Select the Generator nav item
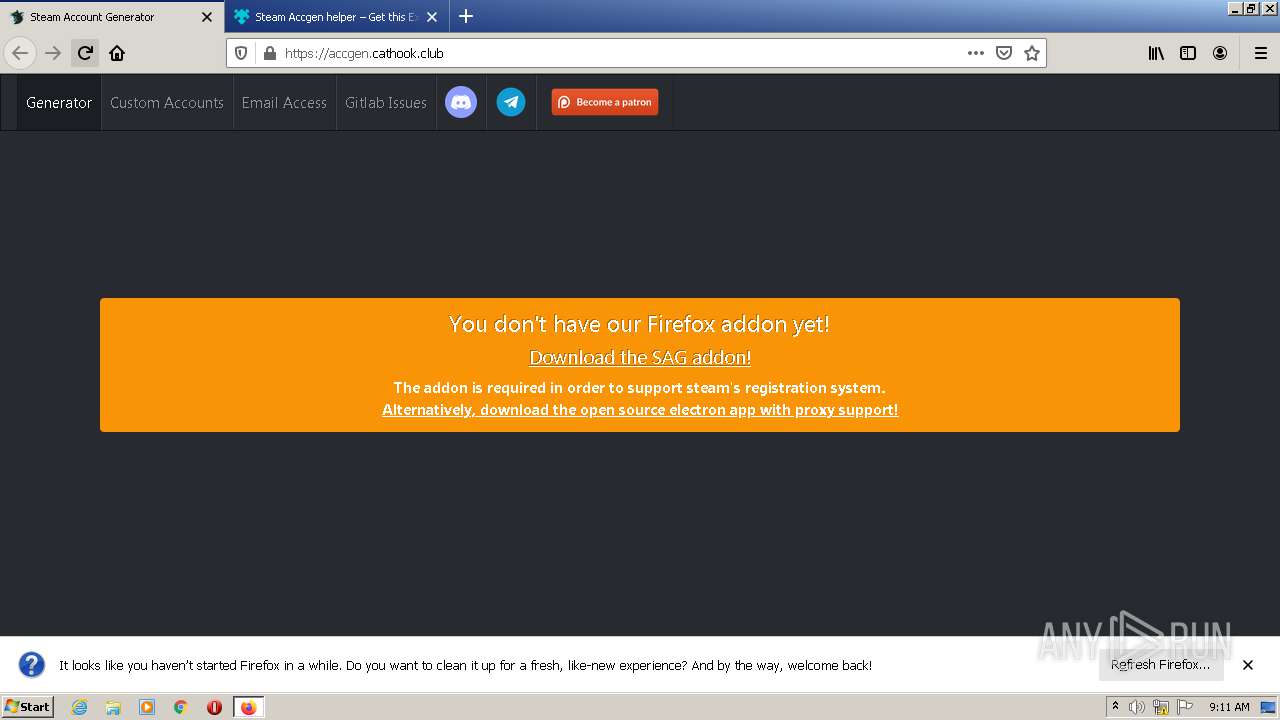1280x720 pixels. (x=59, y=103)
